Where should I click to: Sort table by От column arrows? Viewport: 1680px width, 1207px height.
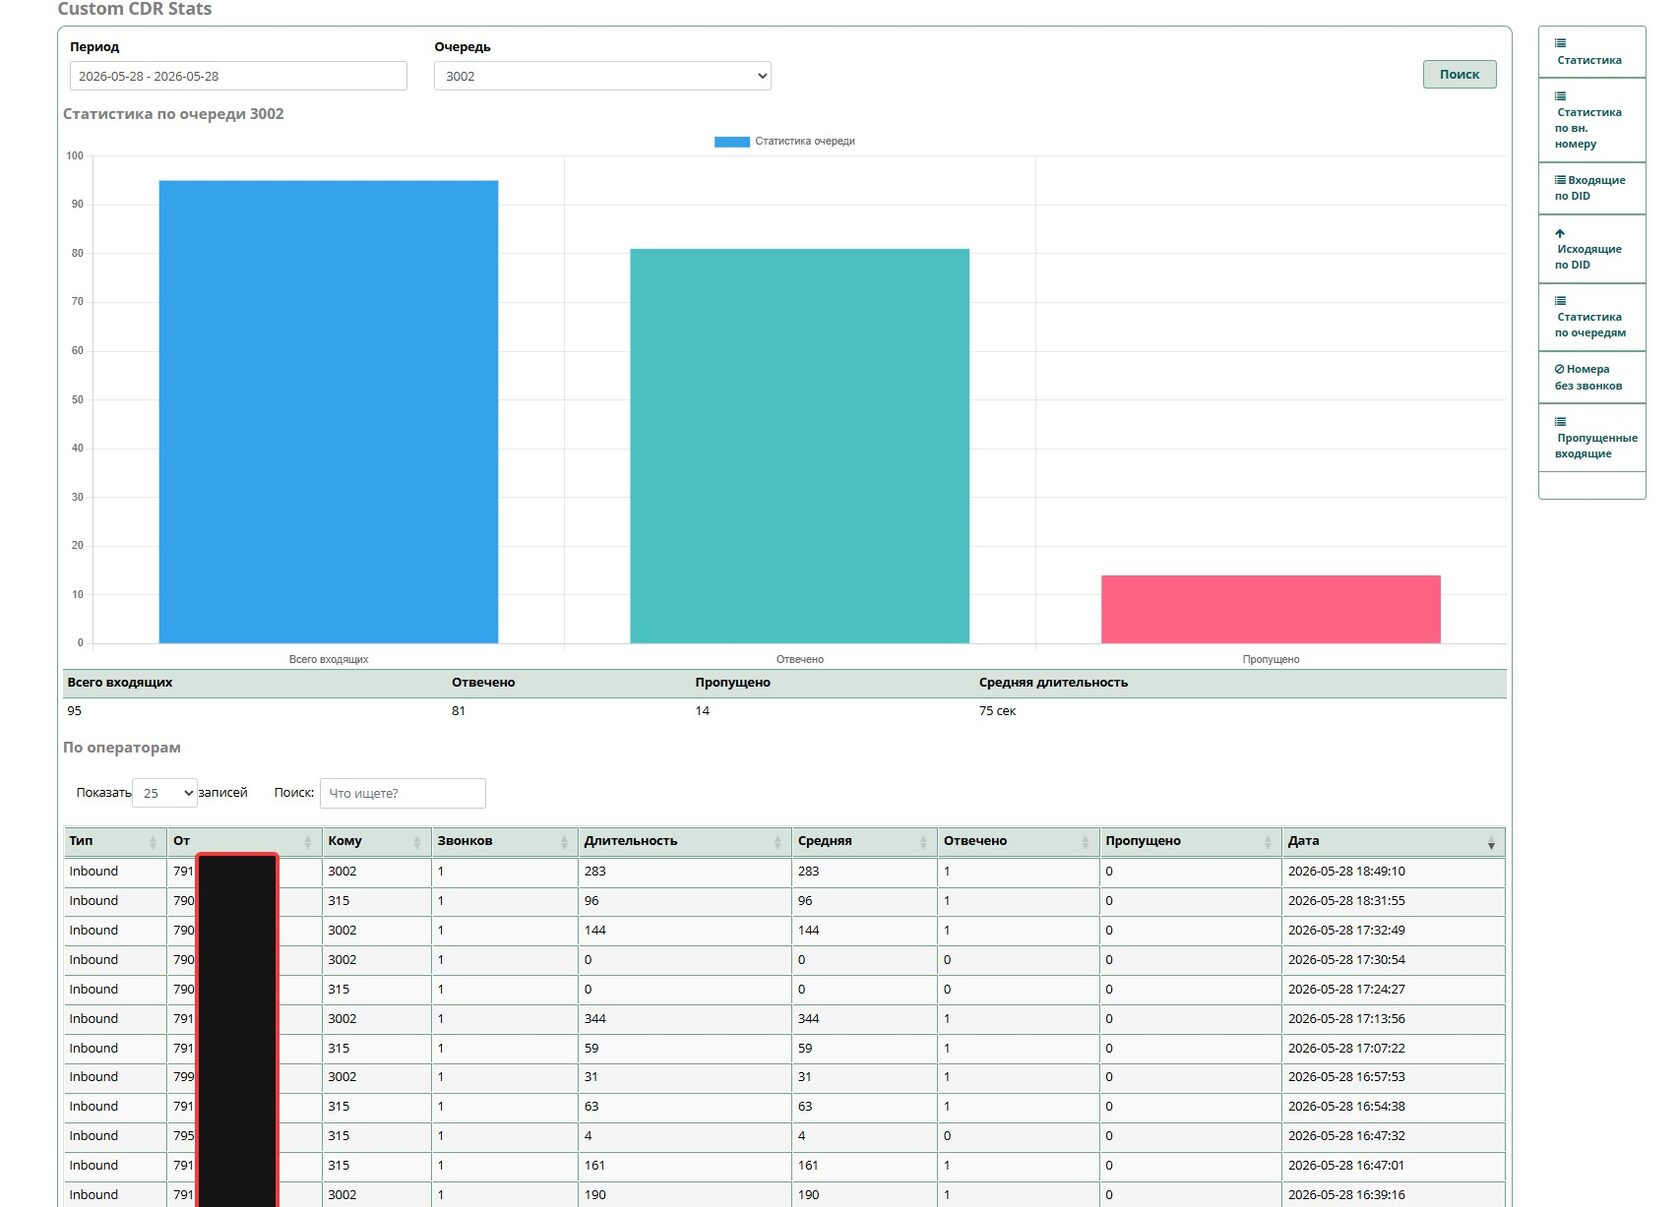(308, 842)
